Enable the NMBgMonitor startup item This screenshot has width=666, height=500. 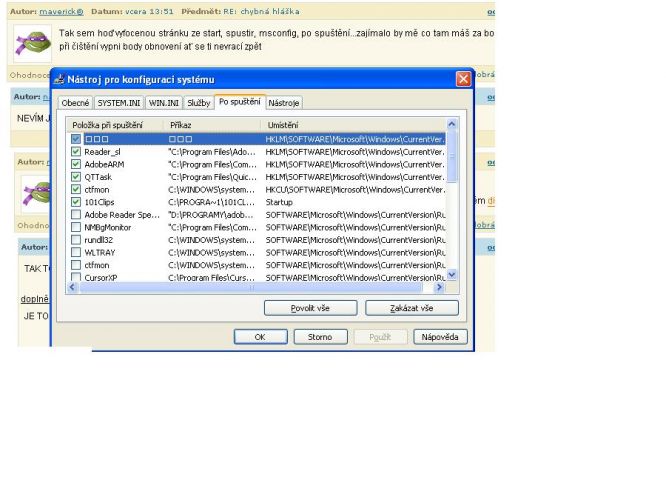(x=76, y=227)
